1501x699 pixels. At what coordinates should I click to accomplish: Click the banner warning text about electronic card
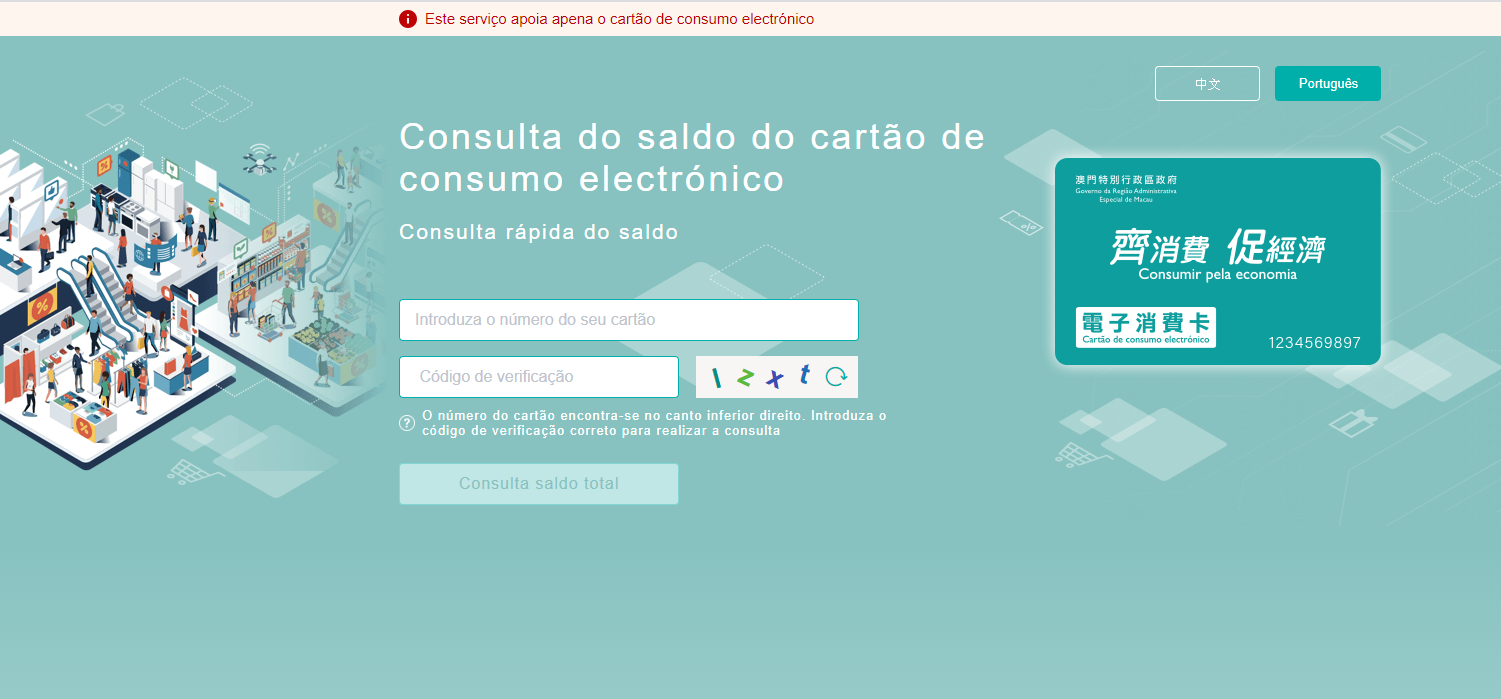619,19
